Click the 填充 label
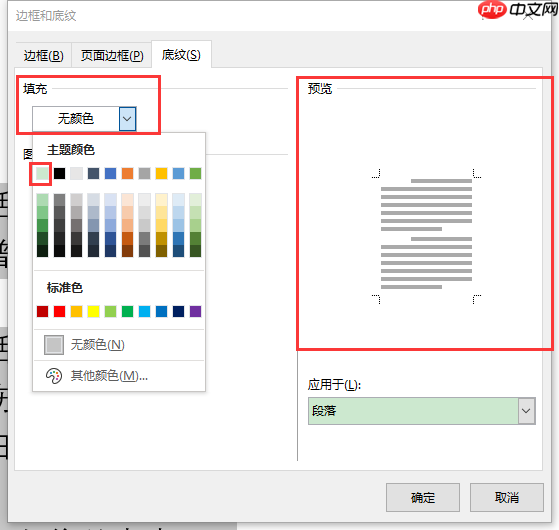Image resolution: width=559 pixels, height=530 pixels. click(x=35, y=89)
